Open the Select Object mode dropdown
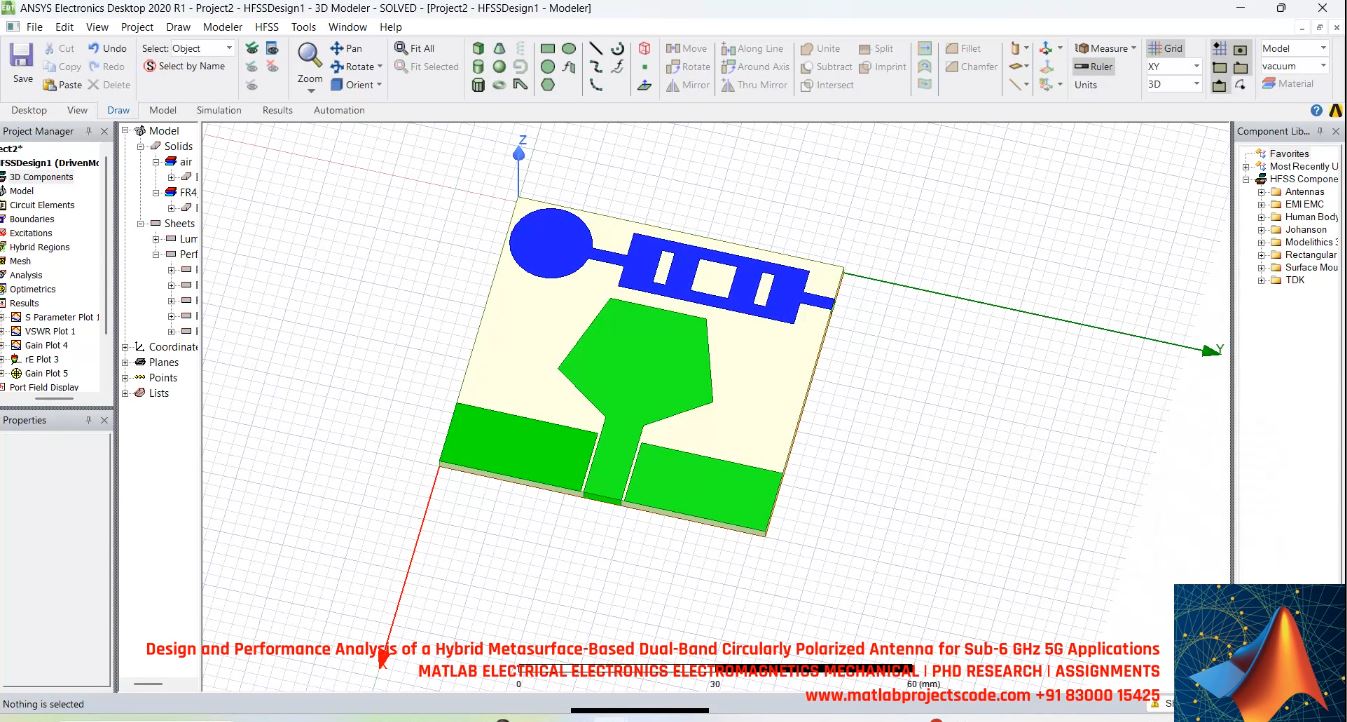Viewport: 1347px width, 722px height. point(229,48)
